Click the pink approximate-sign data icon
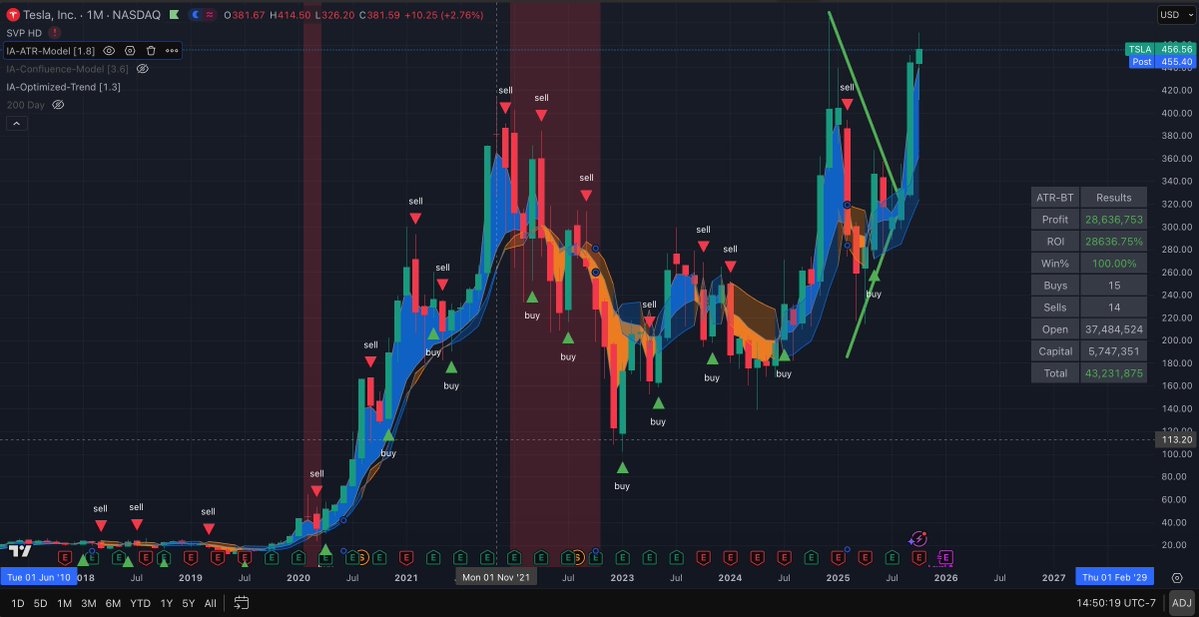 point(209,15)
